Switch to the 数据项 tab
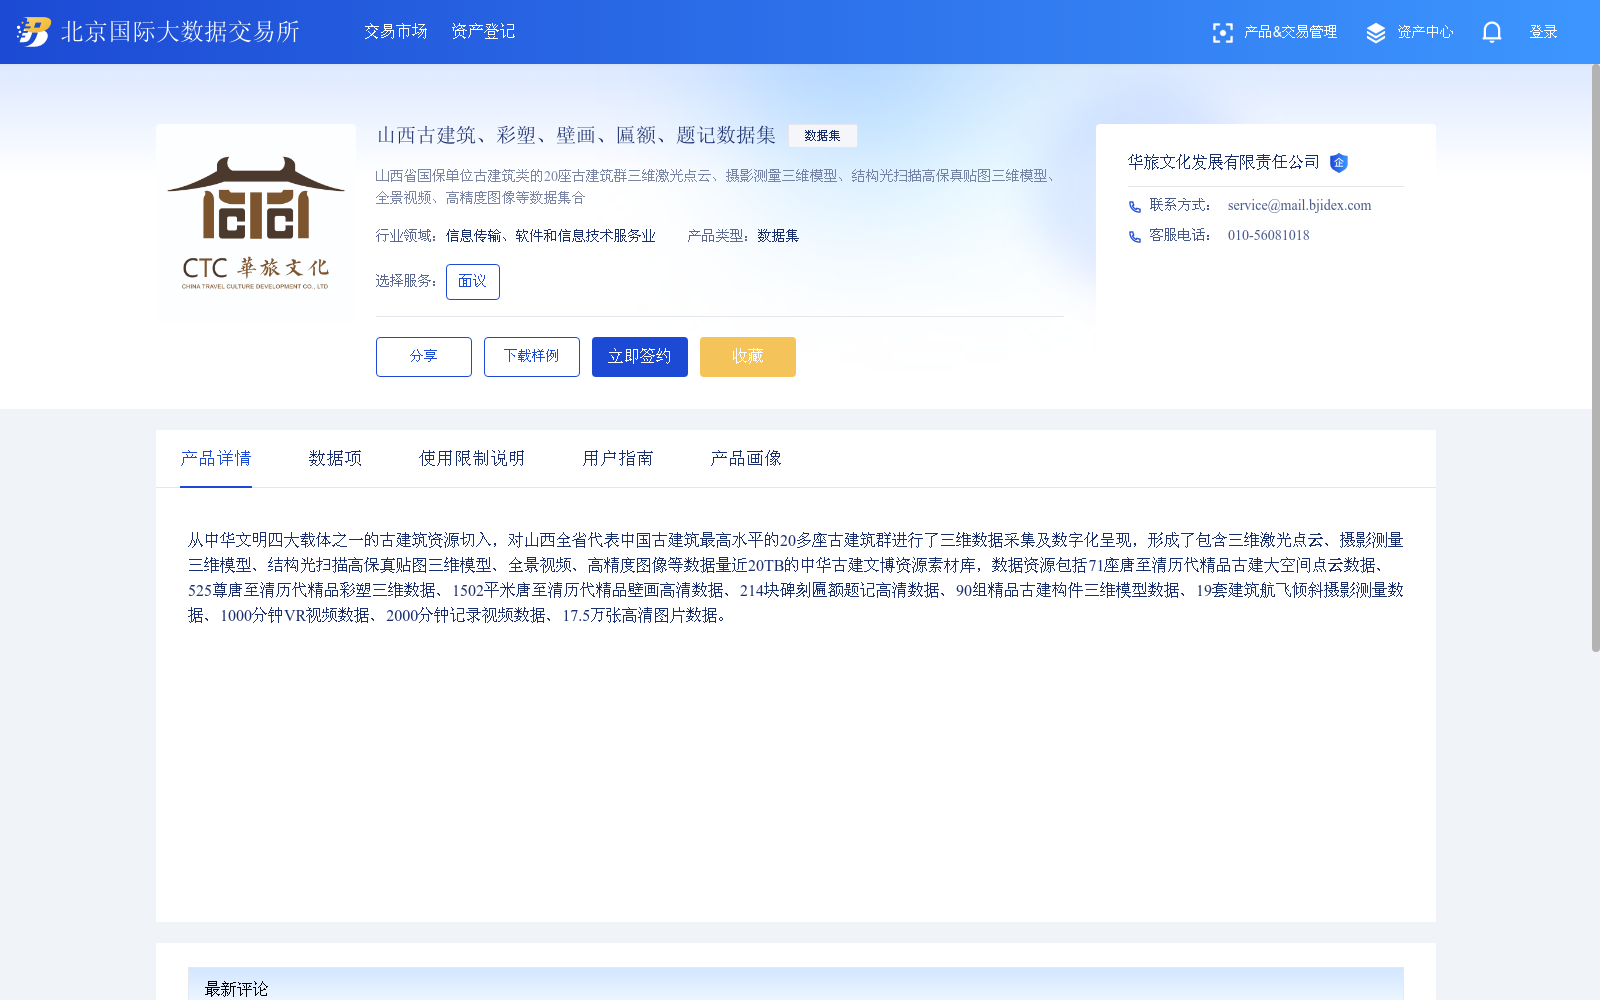The width and height of the screenshot is (1600, 1000). [335, 458]
